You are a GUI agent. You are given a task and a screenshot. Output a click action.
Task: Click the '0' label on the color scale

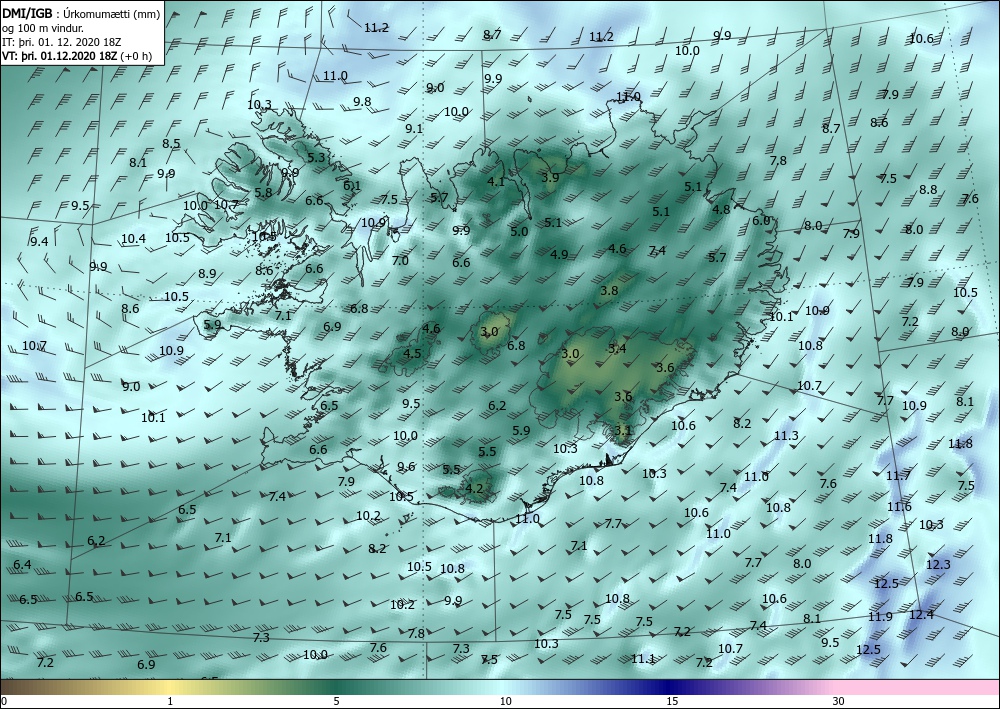tap(5, 701)
